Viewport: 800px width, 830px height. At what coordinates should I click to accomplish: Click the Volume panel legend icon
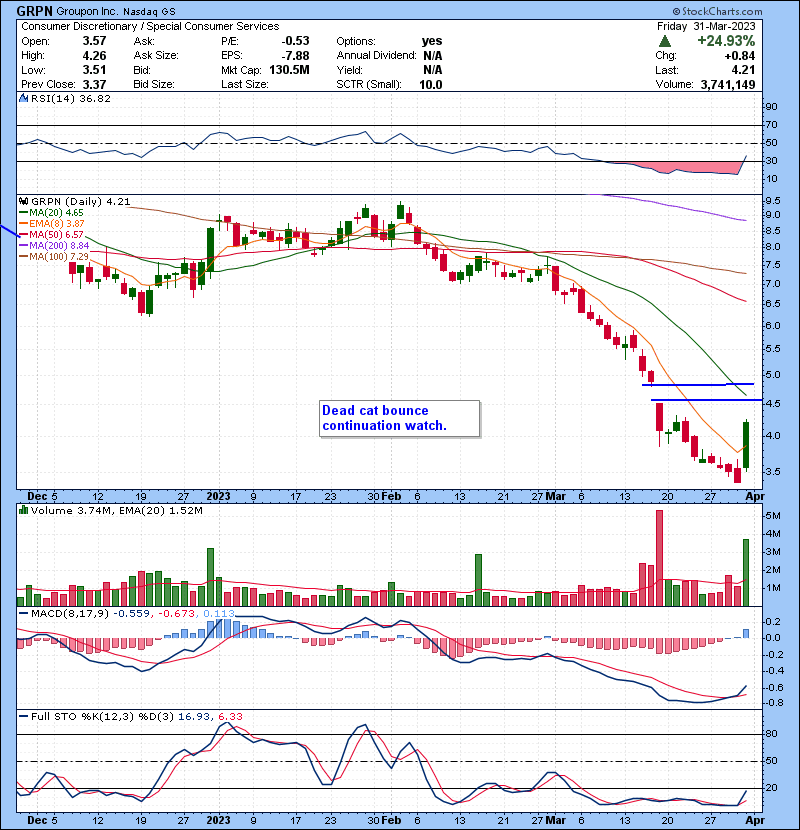(24, 511)
